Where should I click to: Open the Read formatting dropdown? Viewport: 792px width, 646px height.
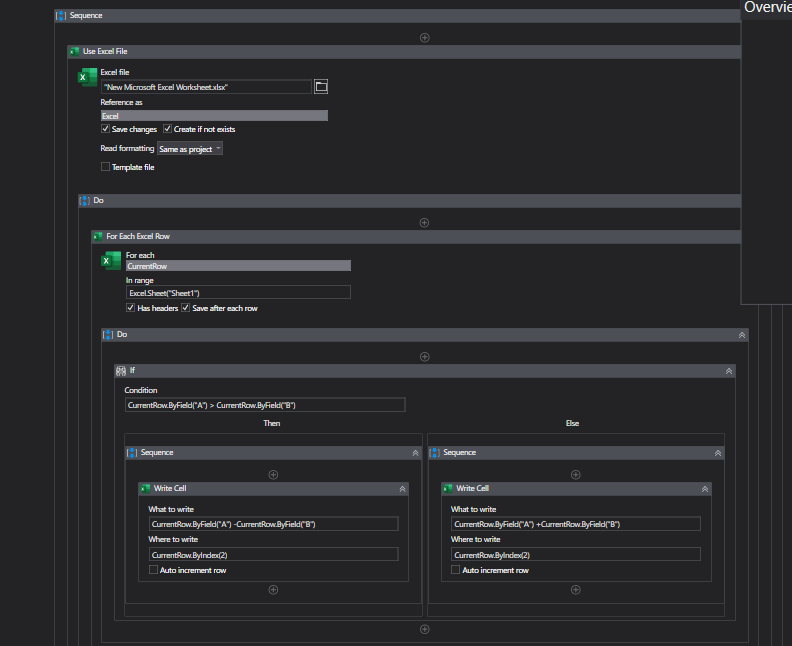190,148
